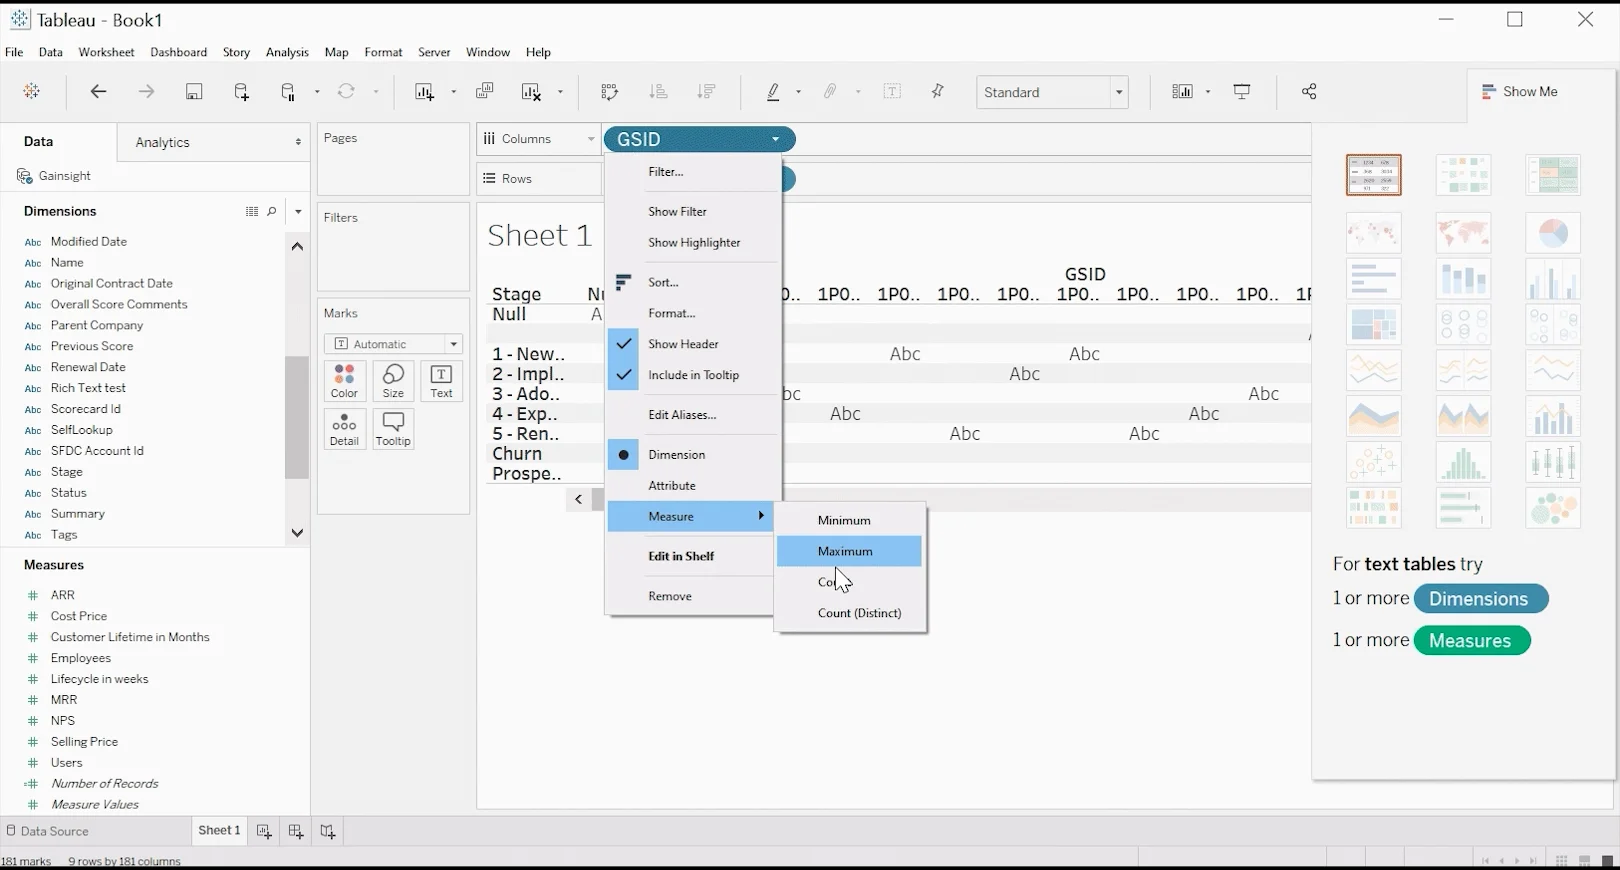This screenshot has width=1620, height=870.
Task: Click the Share workbook icon
Action: (x=1309, y=92)
